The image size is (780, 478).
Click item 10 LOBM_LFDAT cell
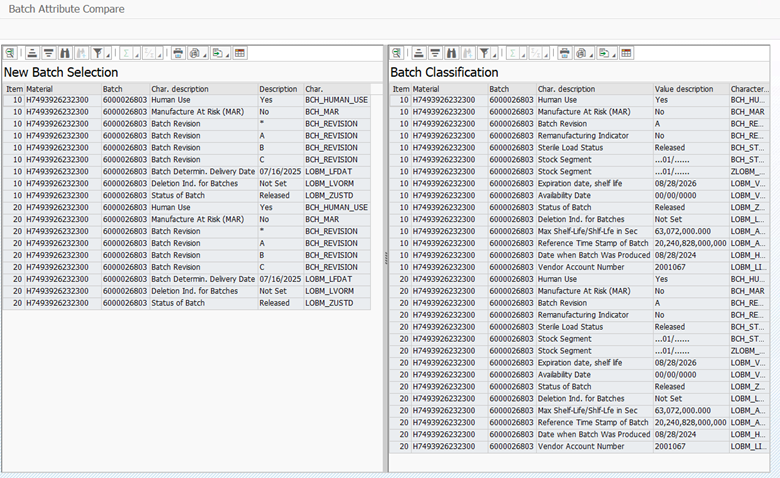[x=337, y=172]
